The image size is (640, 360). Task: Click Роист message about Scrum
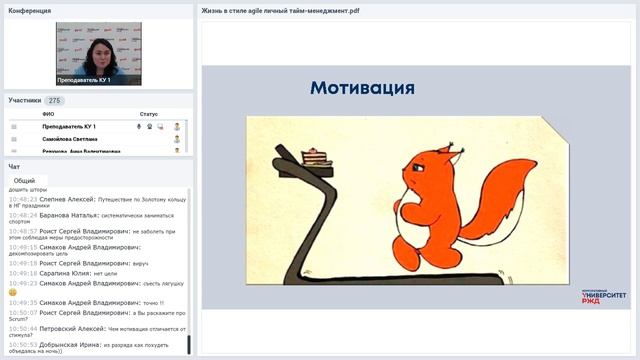(x=97, y=316)
